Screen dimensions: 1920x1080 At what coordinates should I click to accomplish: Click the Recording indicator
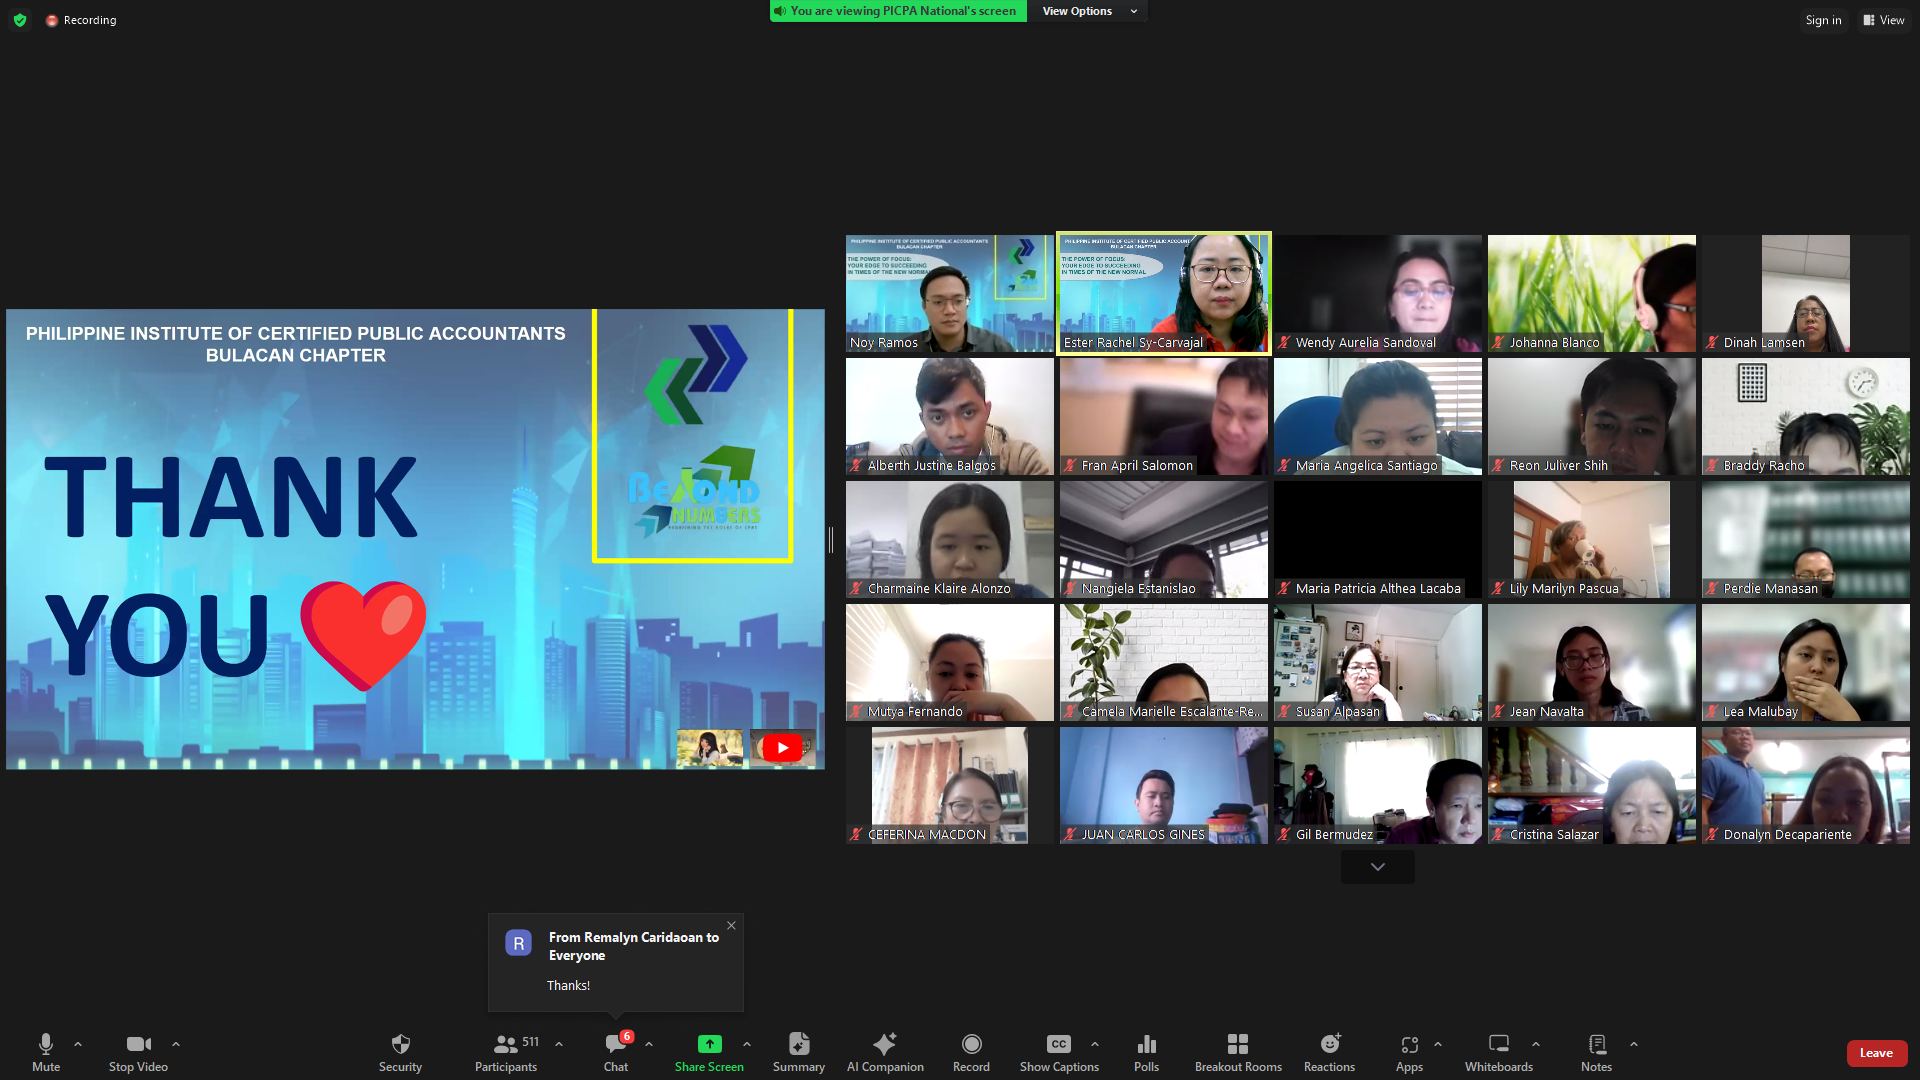tap(81, 20)
